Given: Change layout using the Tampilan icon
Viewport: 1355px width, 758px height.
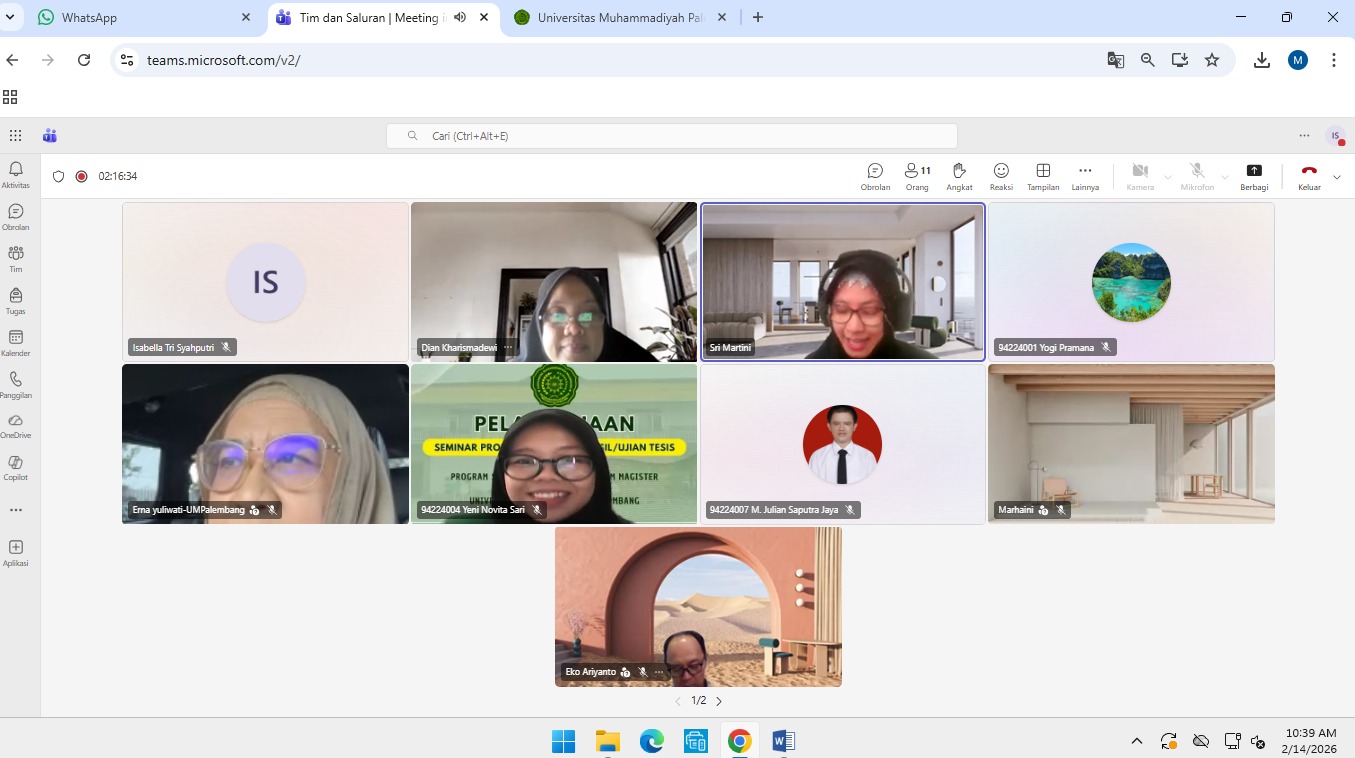Looking at the screenshot, I should (1043, 176).
